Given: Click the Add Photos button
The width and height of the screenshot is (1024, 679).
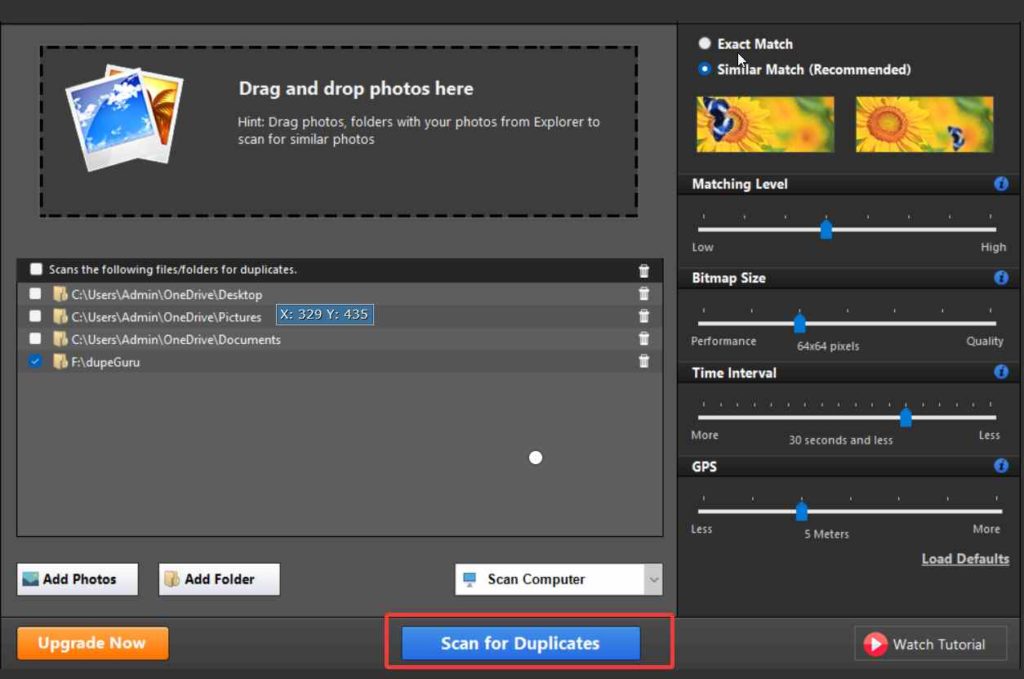Looking at the screenshot, I should point(77,579).
